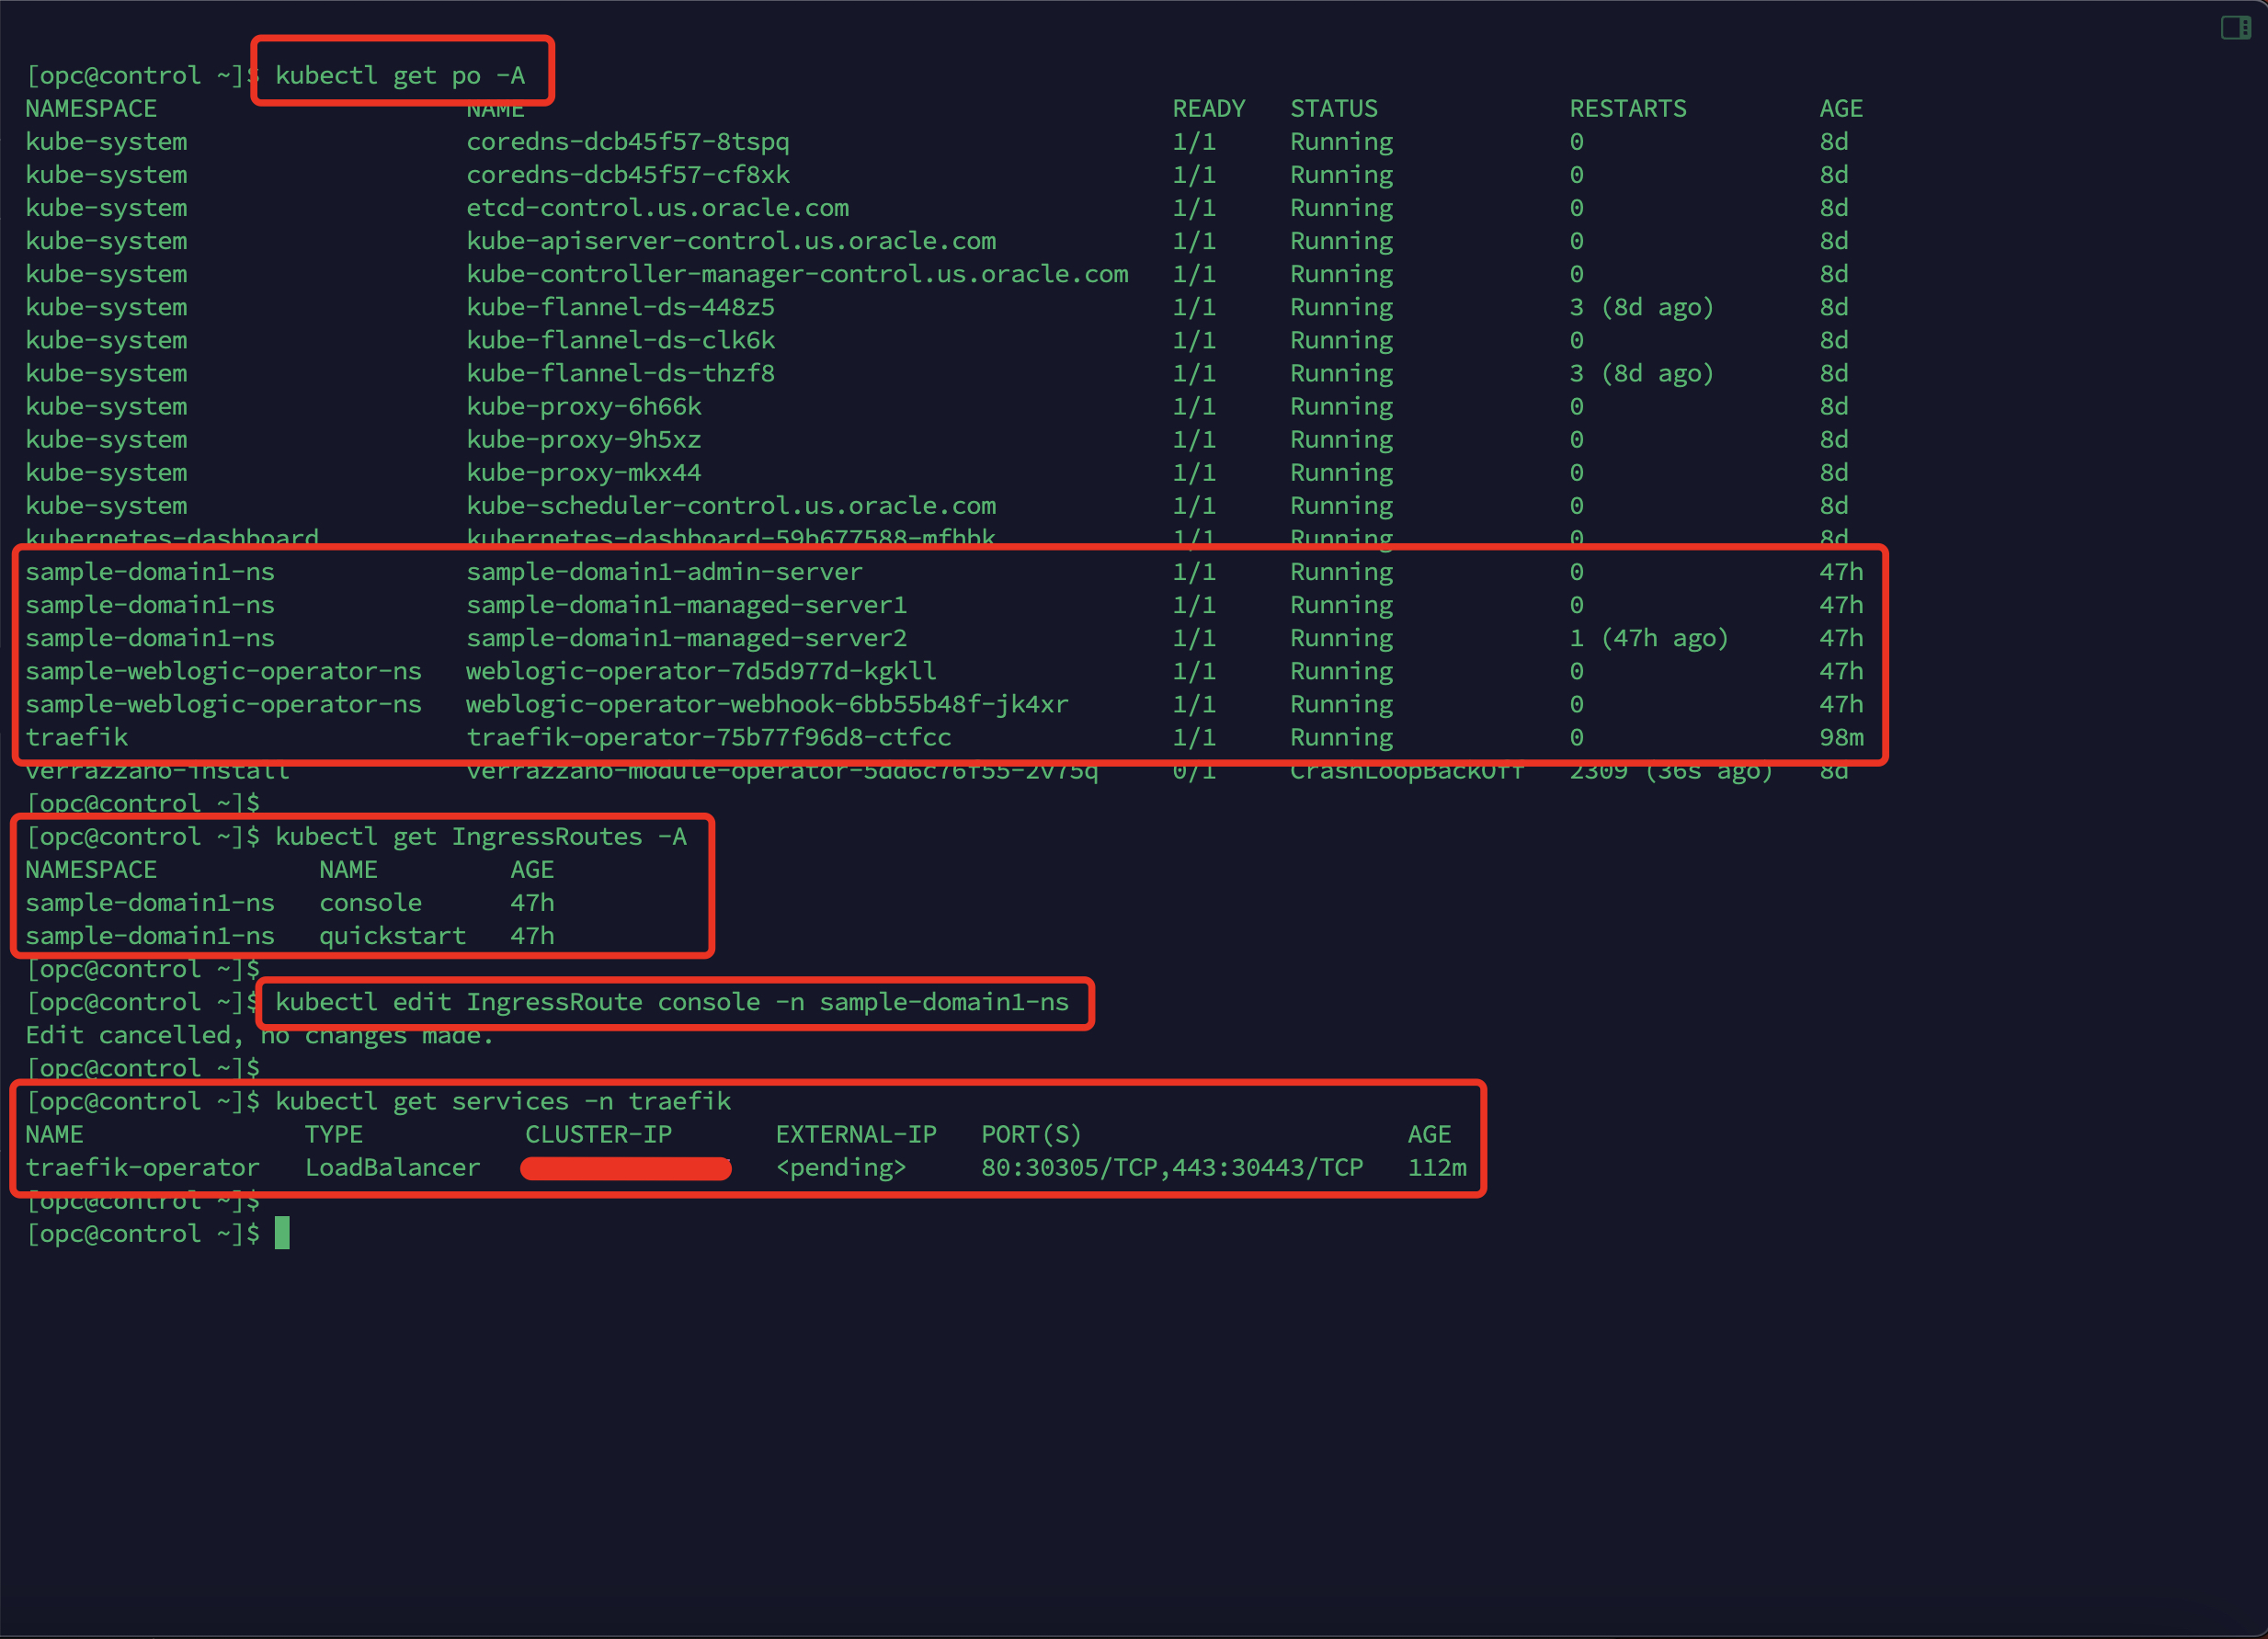Click the 'traefik-operator-75b77f96d8-ctfcc' pod name
The image size is (2268, 1639).
pos(709,737)
